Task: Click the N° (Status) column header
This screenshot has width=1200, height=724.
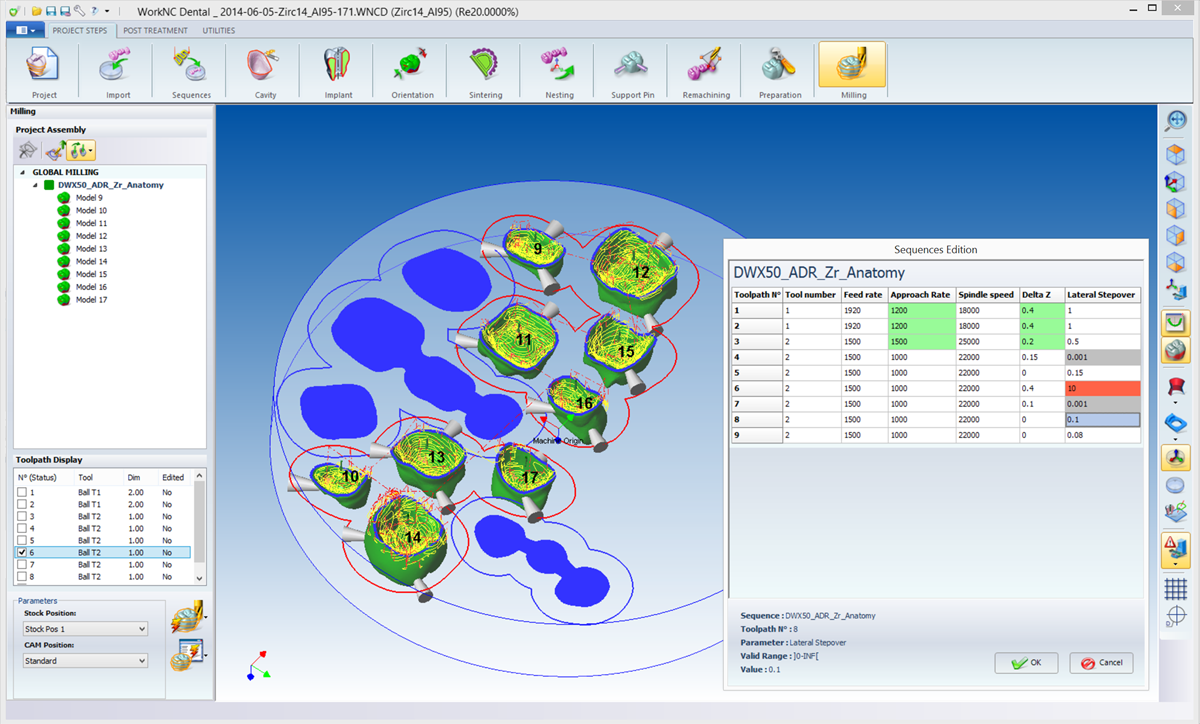Action: (x=45, y=478)
